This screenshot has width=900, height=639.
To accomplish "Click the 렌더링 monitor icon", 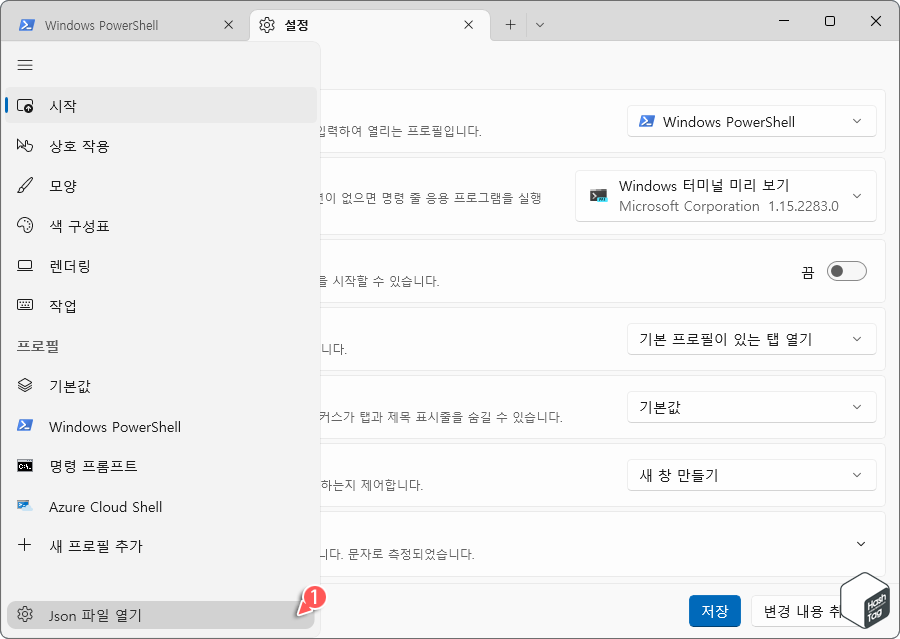I will [25, 265].
